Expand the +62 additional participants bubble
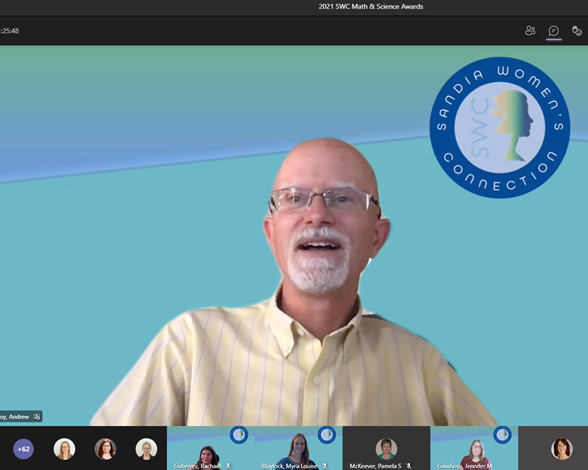Viewport: 588px width, 470px height. pyautogui.click(x=23, y=449)
